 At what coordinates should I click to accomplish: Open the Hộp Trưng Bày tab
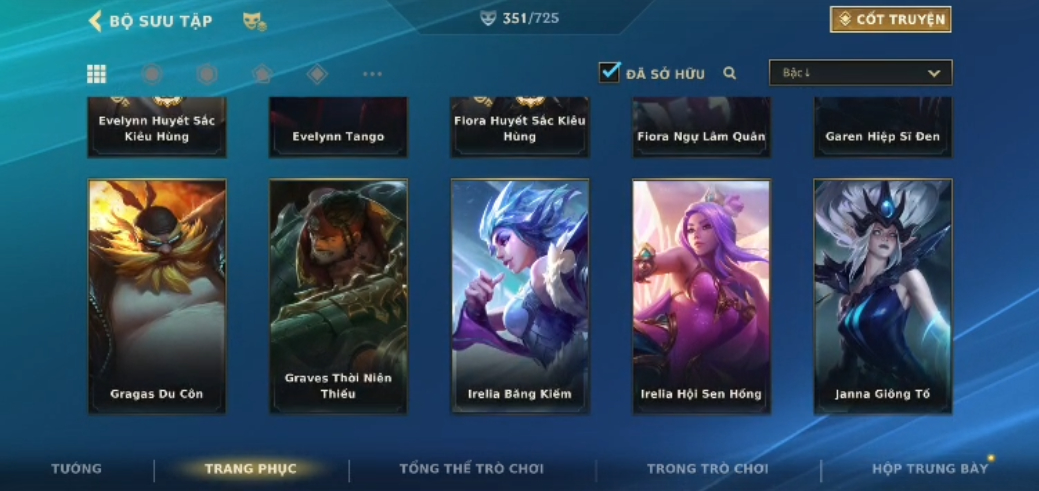[x=930, y=468]
